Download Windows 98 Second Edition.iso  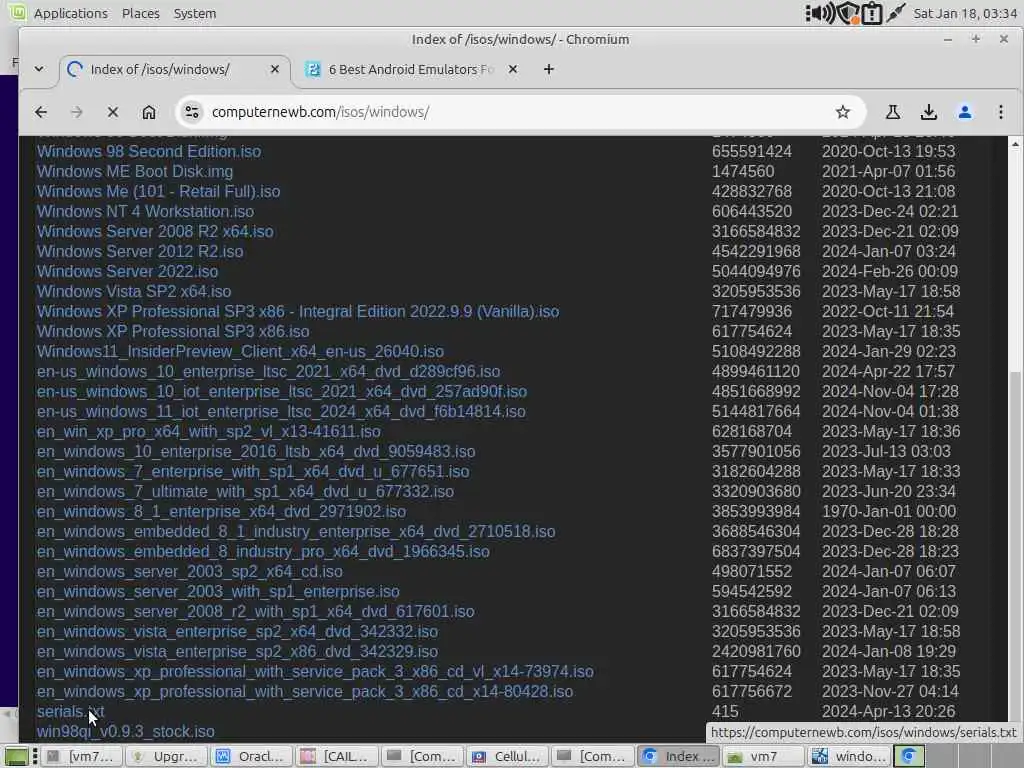pos(149,152)
